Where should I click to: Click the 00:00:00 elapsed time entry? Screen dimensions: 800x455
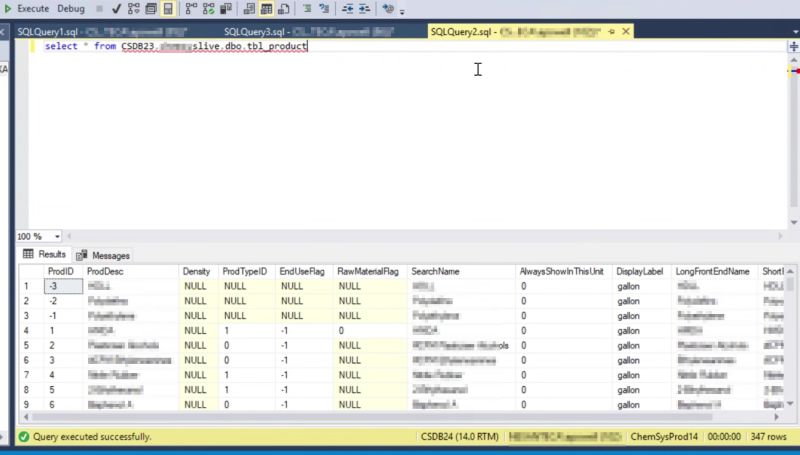[x=724, y=437]
